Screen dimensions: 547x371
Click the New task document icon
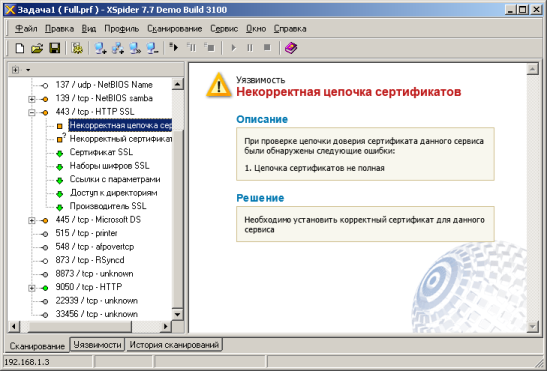tap(20, 48)
